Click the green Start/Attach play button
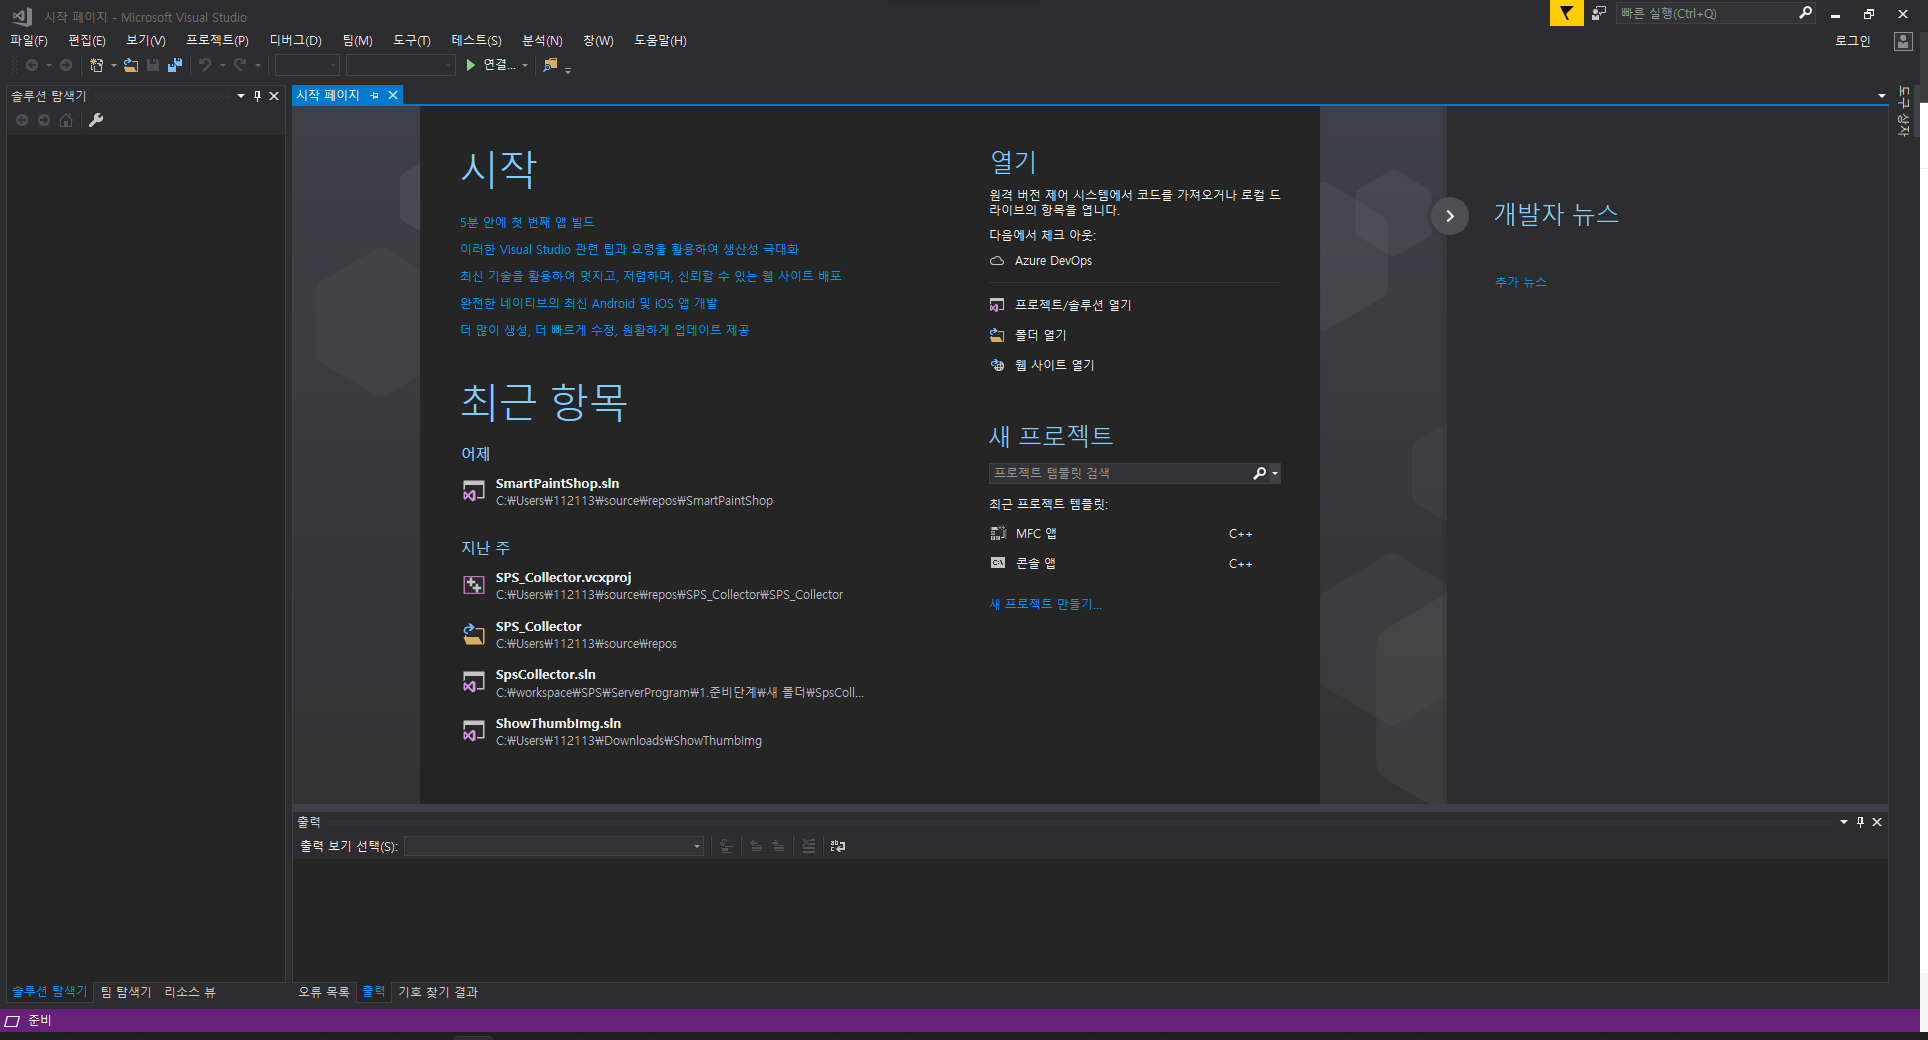Screen dimensions: 1928x1040 coord(471,65)
